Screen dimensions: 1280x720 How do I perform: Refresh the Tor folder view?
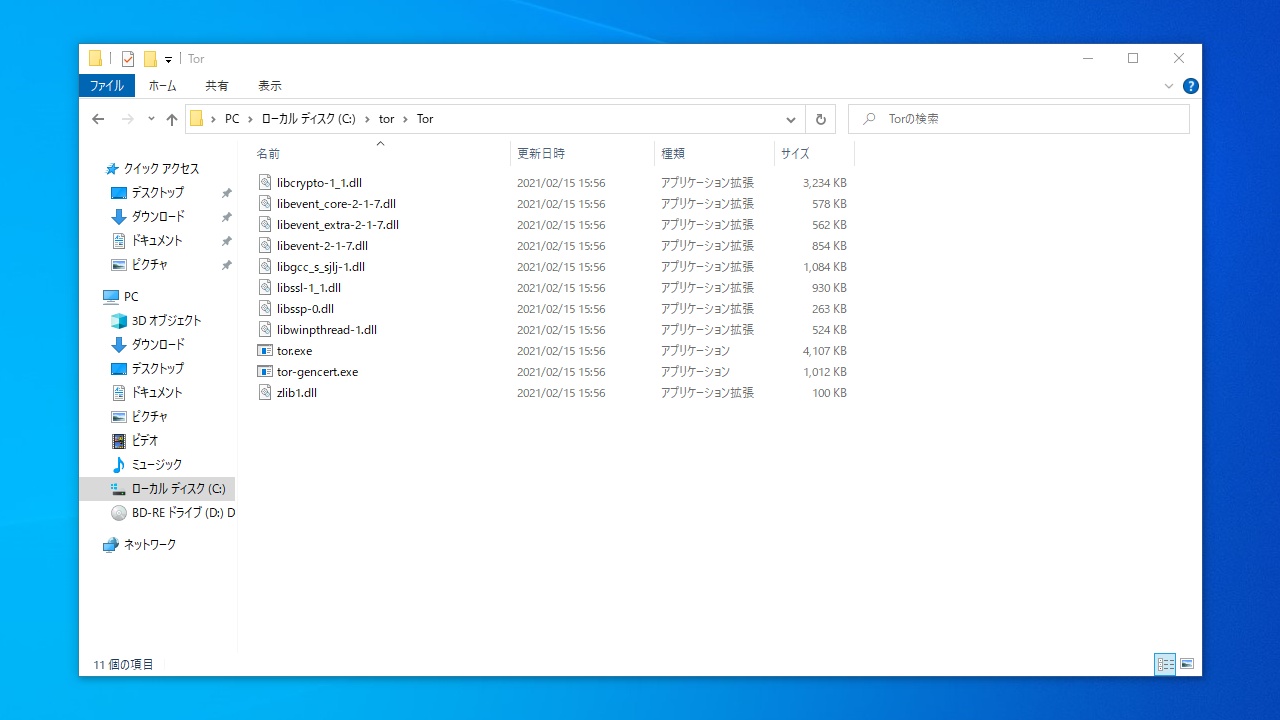click(821, 119)
